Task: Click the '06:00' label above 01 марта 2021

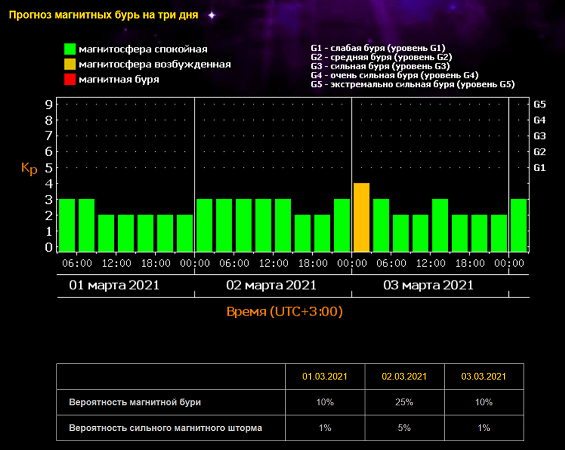Action: [x=77, y=263]
